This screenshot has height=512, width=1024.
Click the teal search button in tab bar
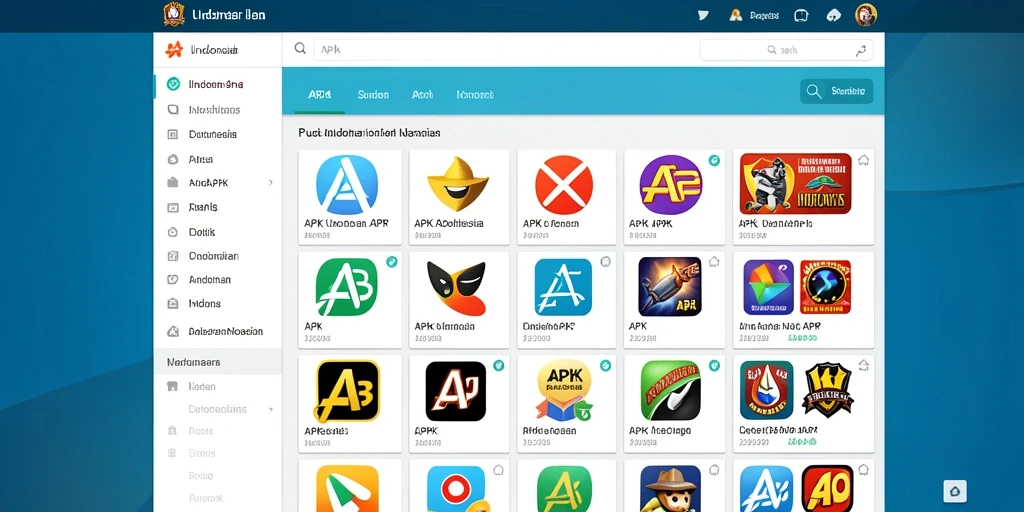[x=837, y=91]
